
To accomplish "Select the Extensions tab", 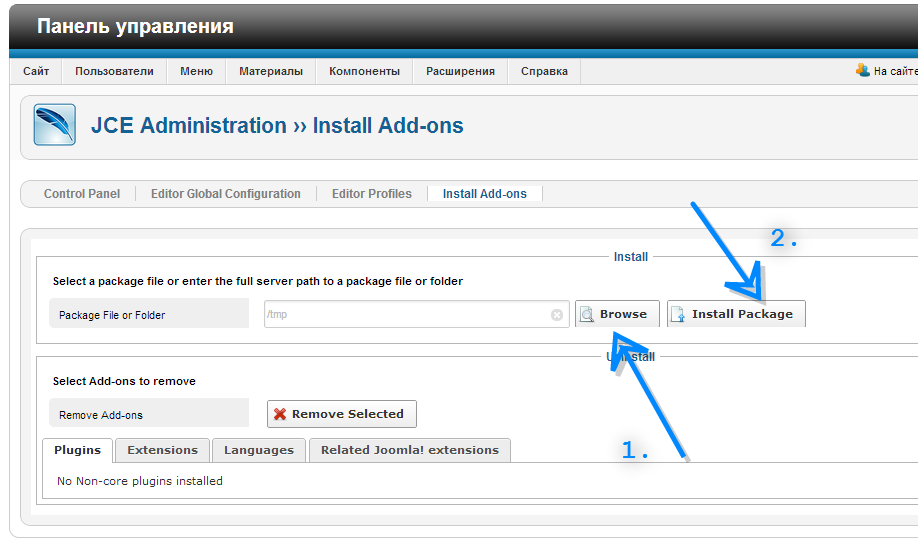I will tap(162, 450).
